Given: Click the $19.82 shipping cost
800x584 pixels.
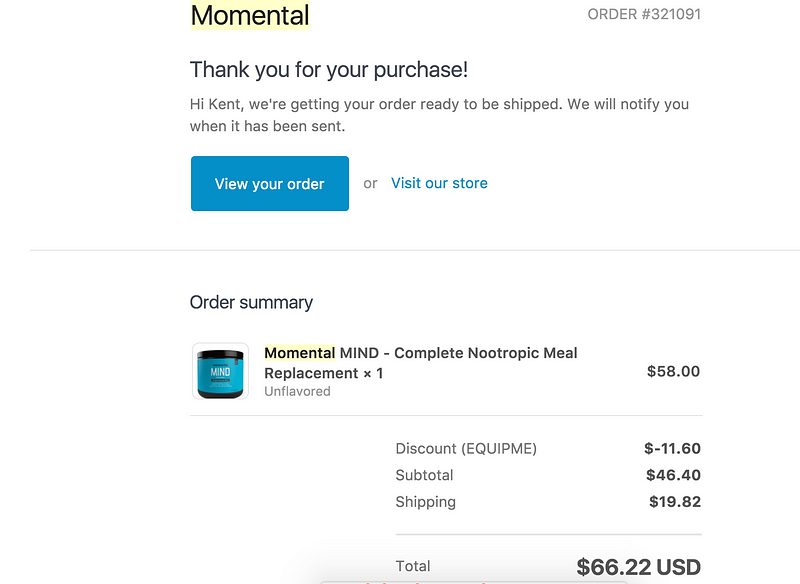Looking at the screenshot, I should click(674, 502).
